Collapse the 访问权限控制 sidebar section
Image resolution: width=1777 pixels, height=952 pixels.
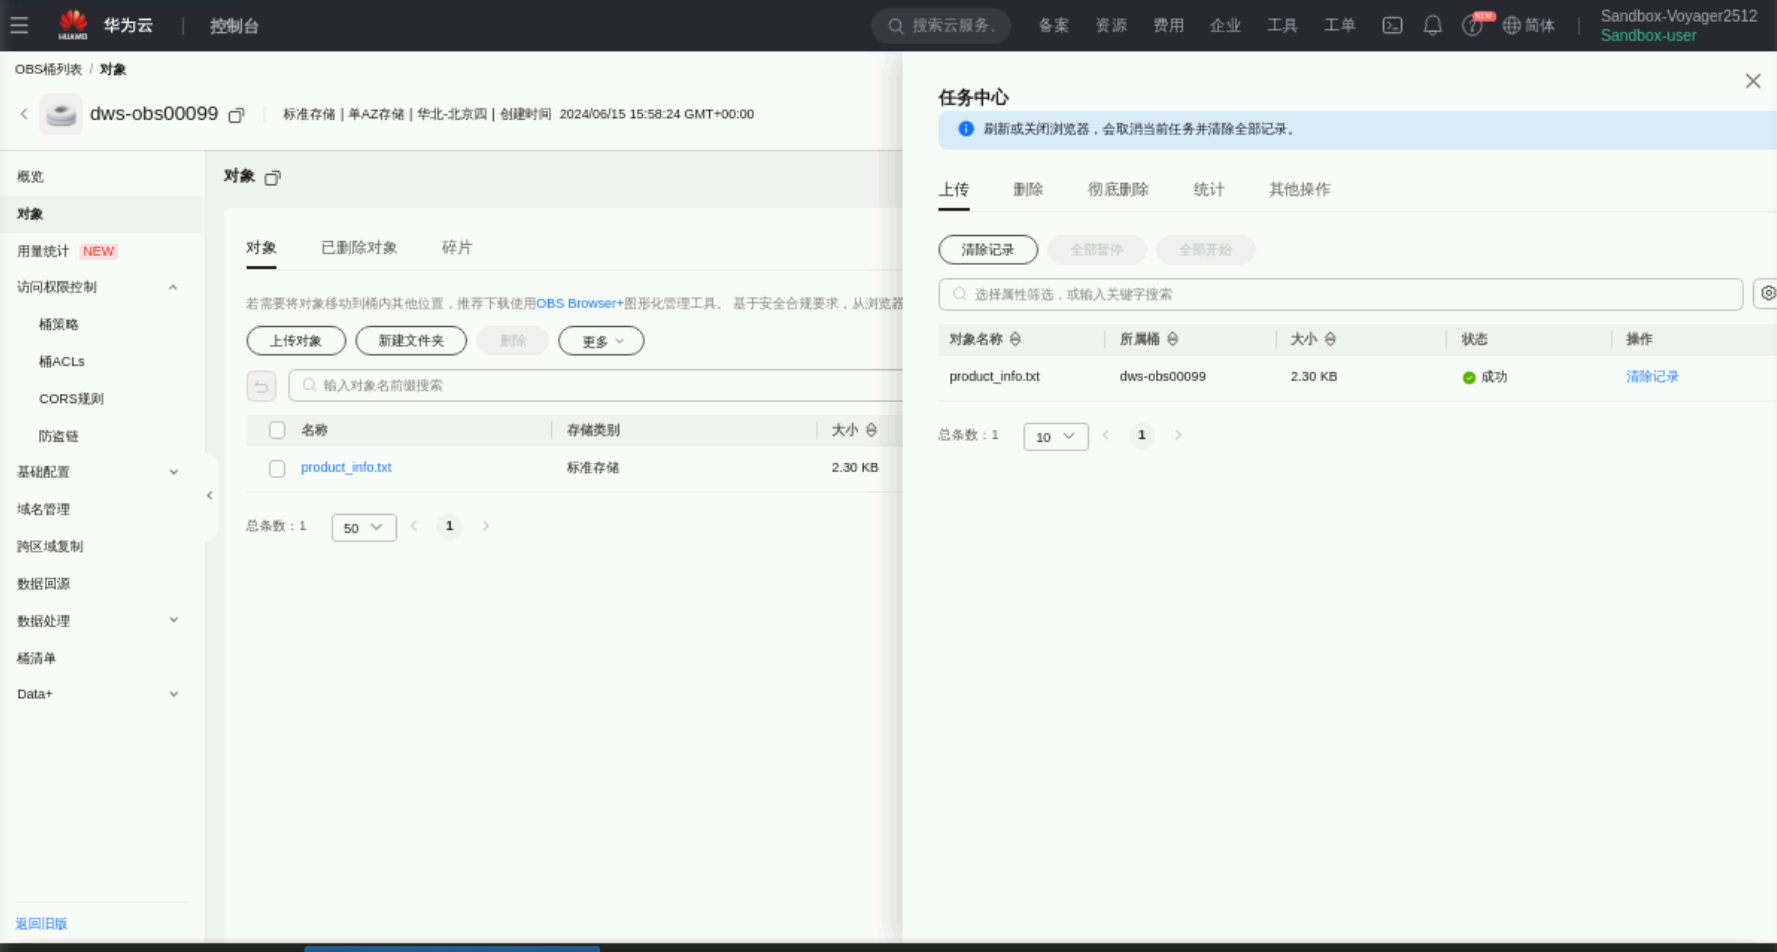coord(173,287)
